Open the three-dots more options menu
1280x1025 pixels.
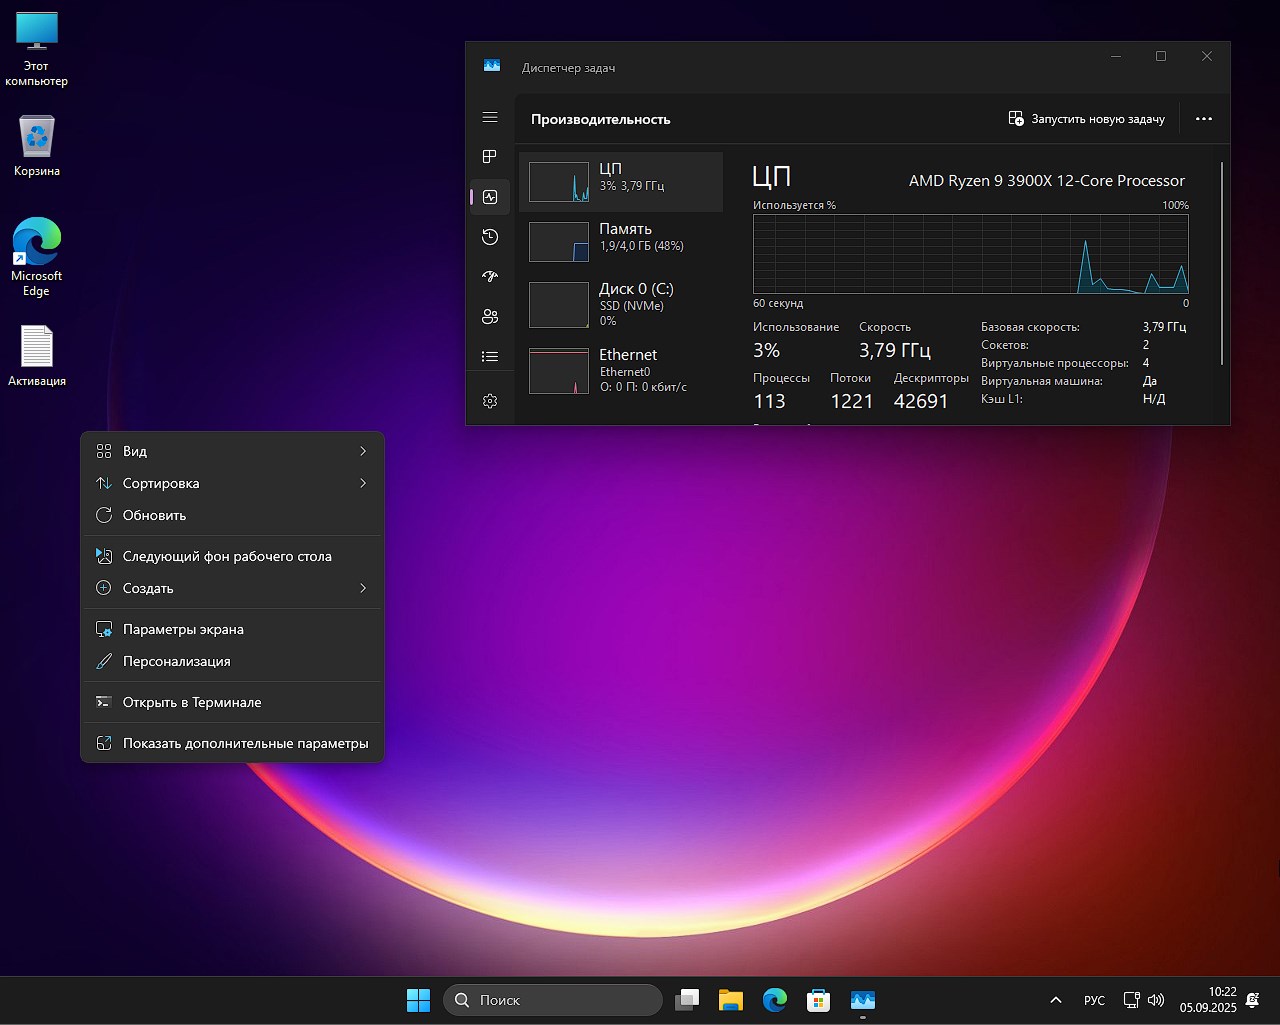[1204, 119]
